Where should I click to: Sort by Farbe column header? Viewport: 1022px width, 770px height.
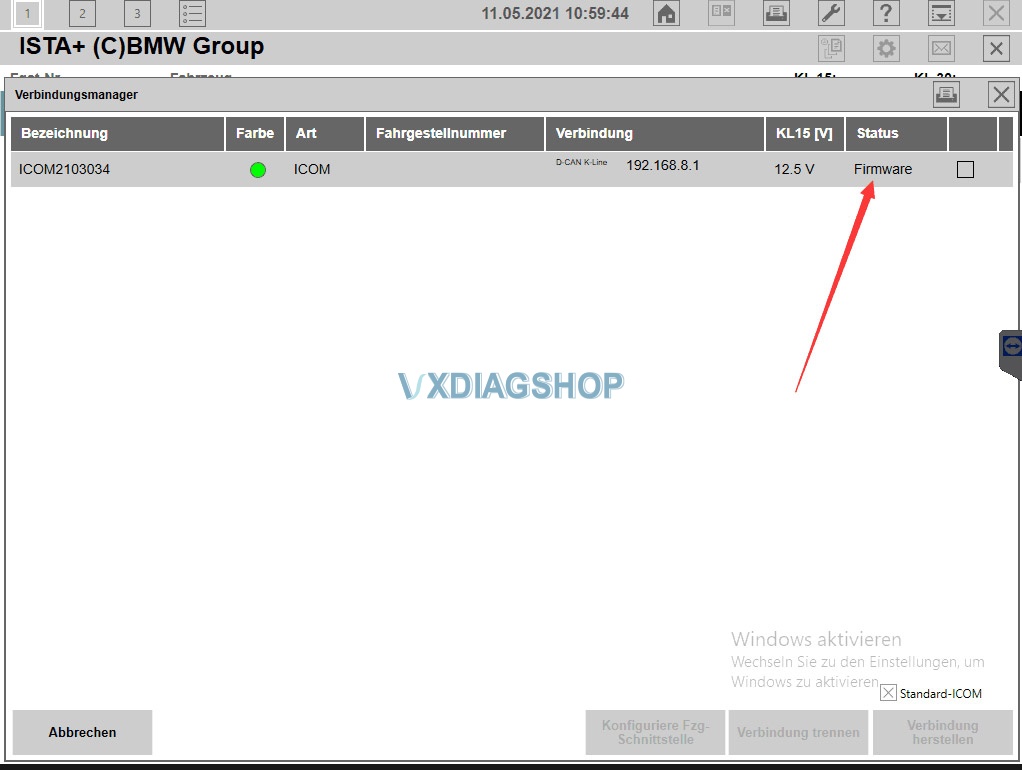pos(255,134)
